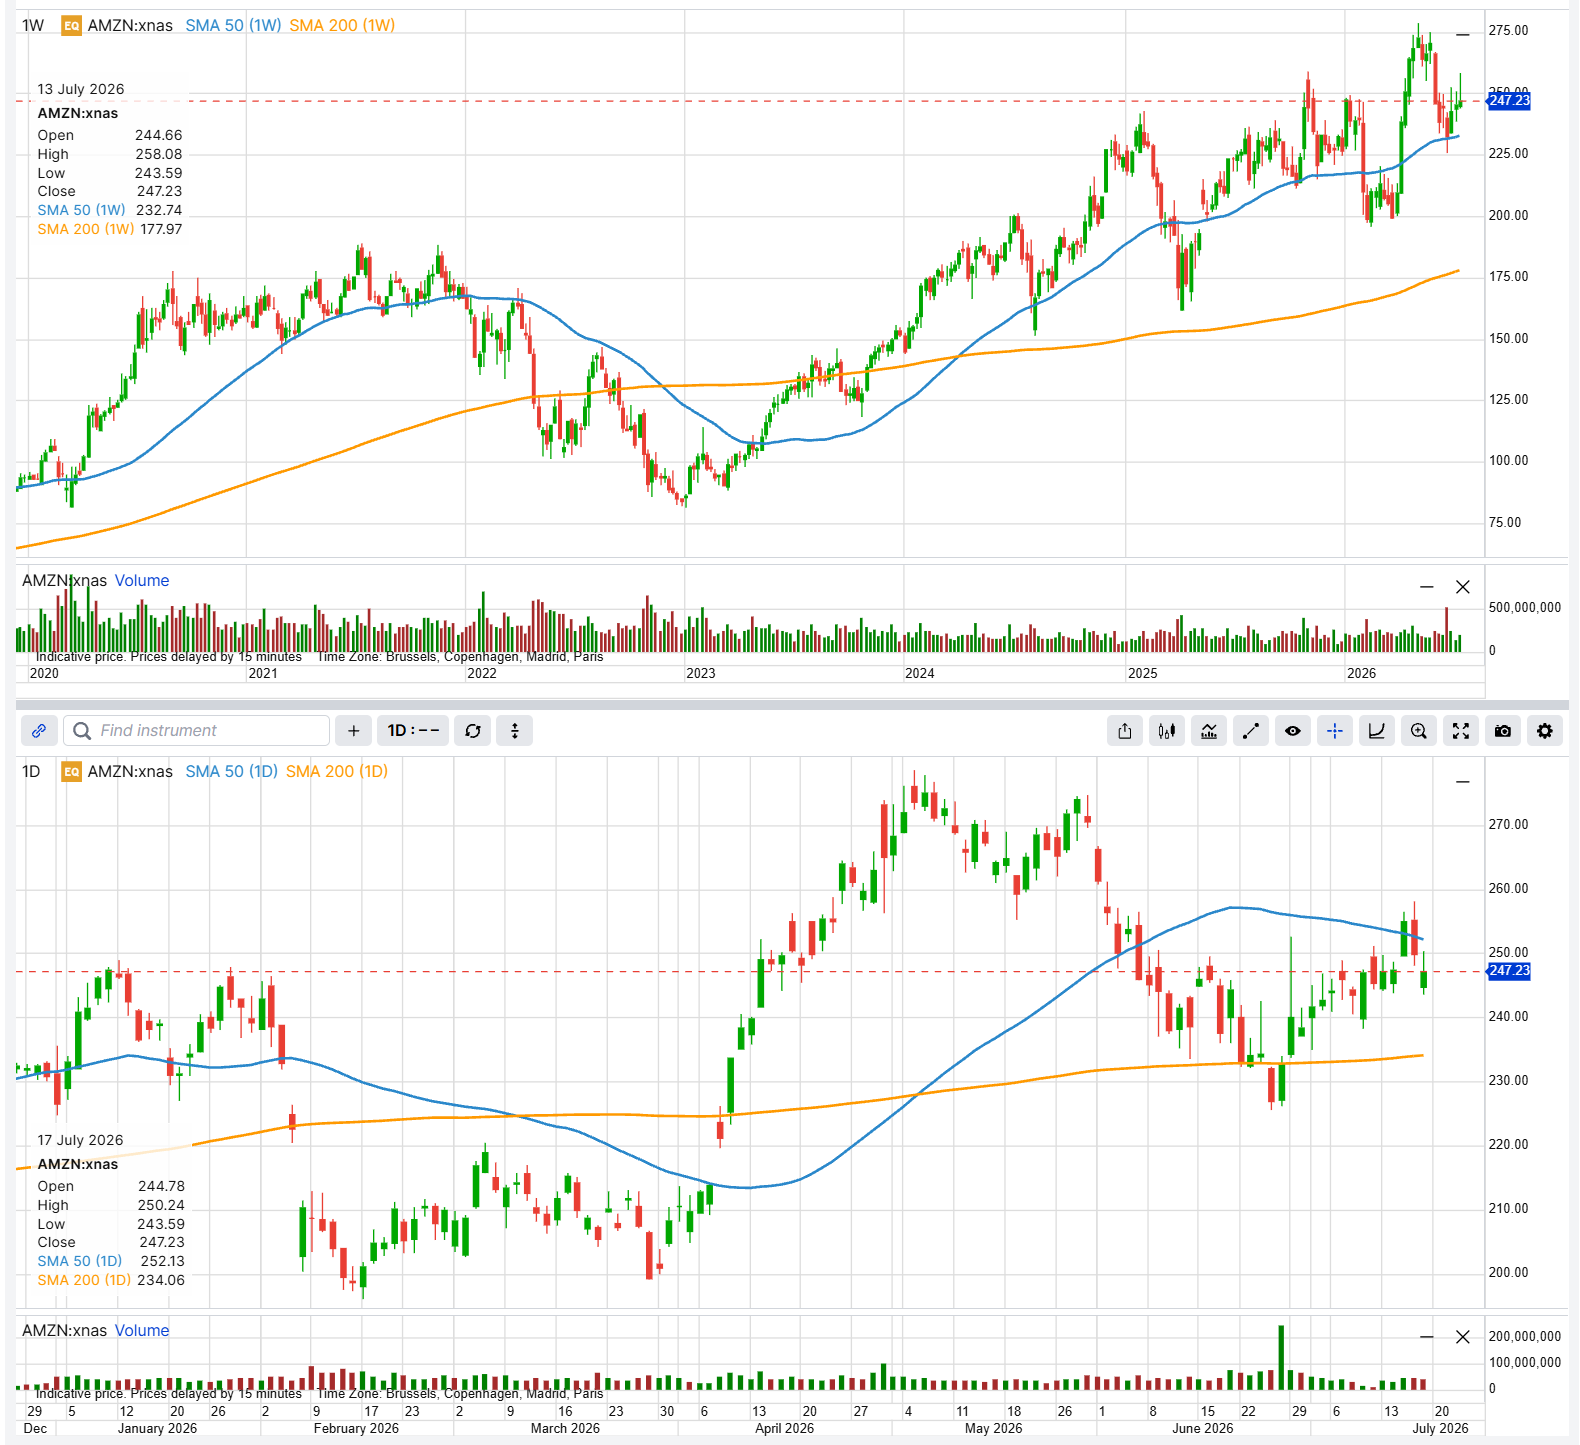Click the weekly High value 258.08

159,154
